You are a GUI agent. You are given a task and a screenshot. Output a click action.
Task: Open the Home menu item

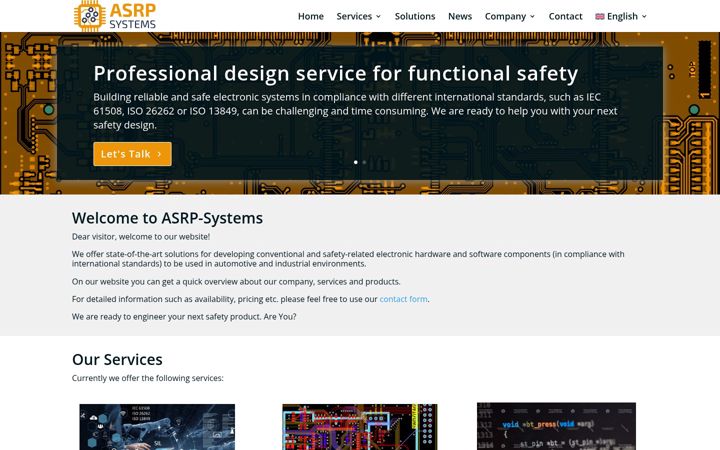(x=311, y=17)
